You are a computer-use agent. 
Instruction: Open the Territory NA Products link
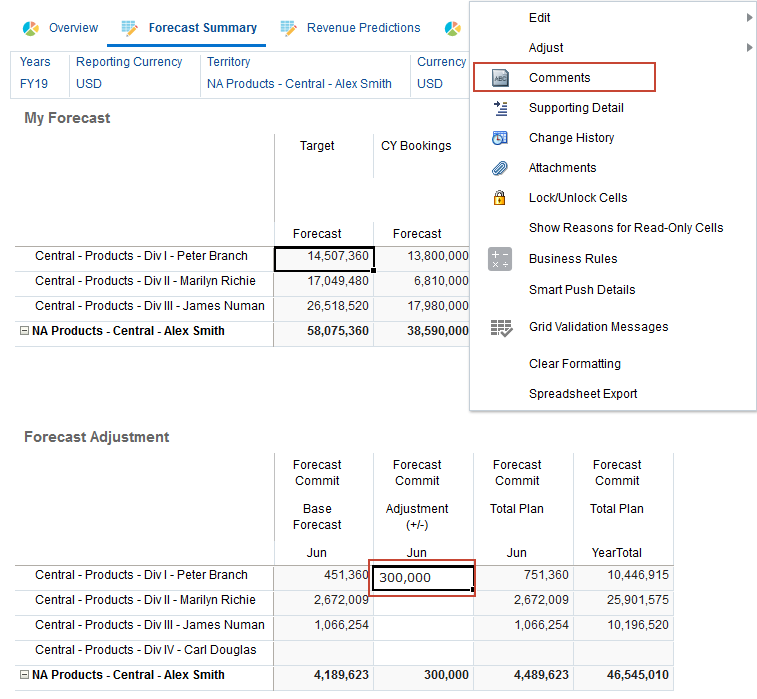(299, 84)
